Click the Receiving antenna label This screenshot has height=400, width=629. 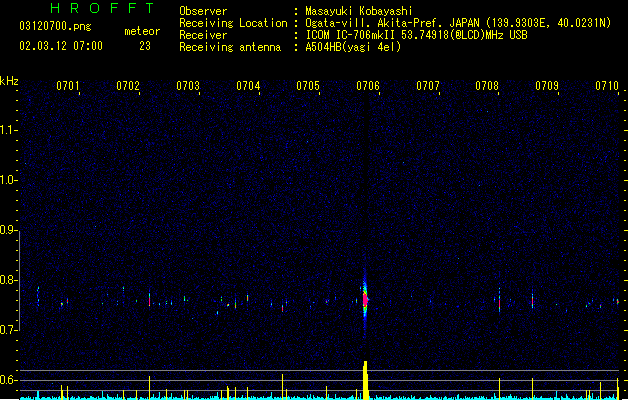pyautogui.click(x=230, y=47)
